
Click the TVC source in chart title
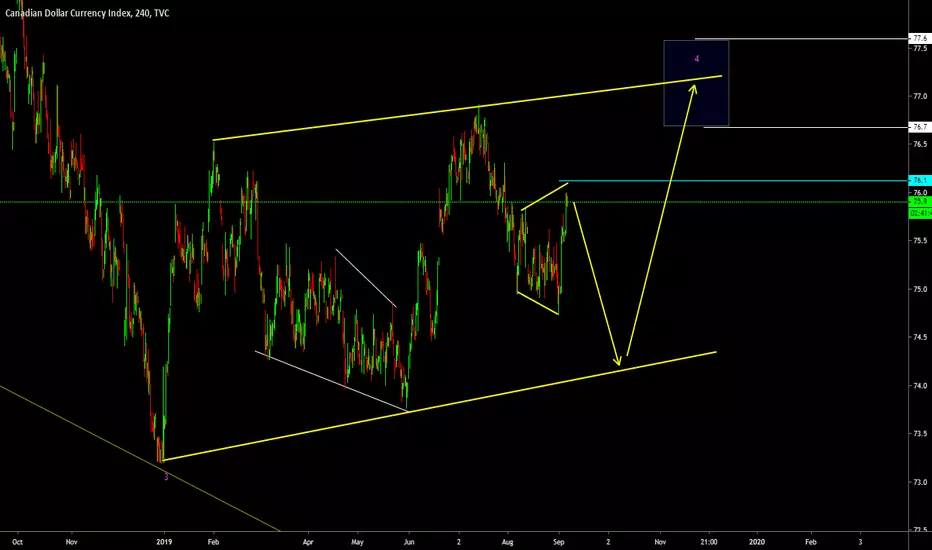coord(162,12)
